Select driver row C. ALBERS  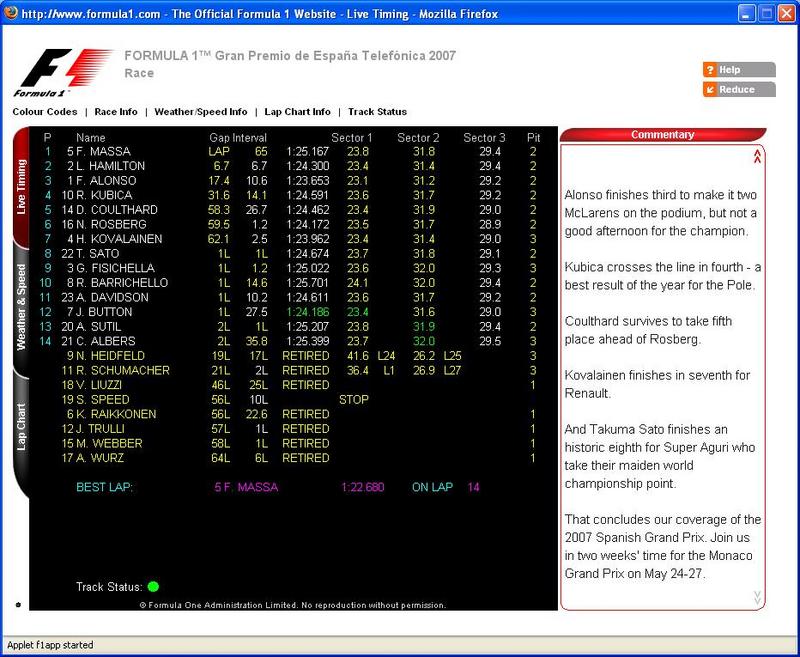coord(291,341)
